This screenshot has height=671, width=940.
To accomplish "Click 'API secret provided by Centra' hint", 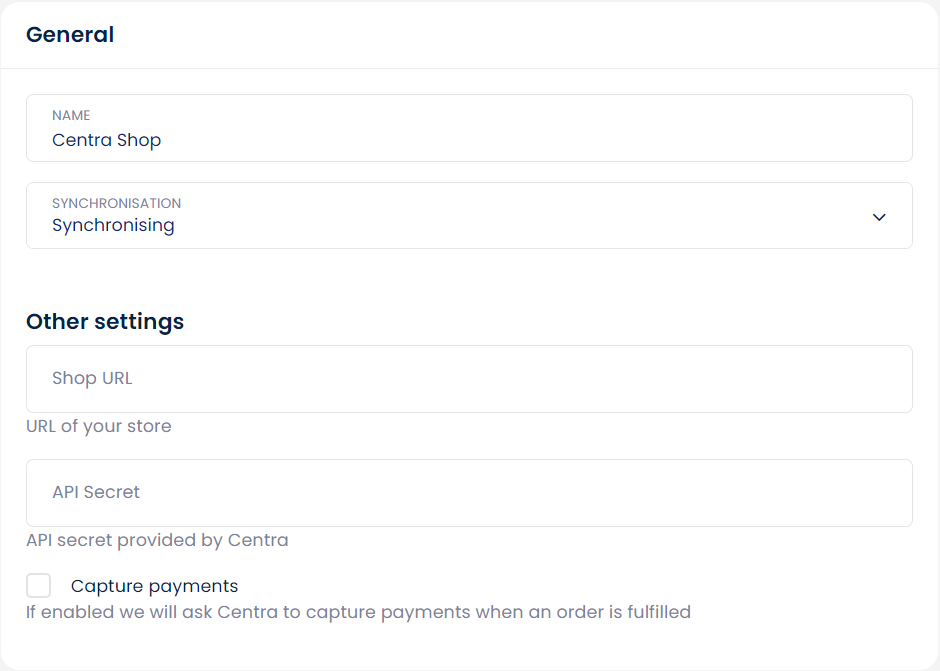I will (x=157, y=540).
